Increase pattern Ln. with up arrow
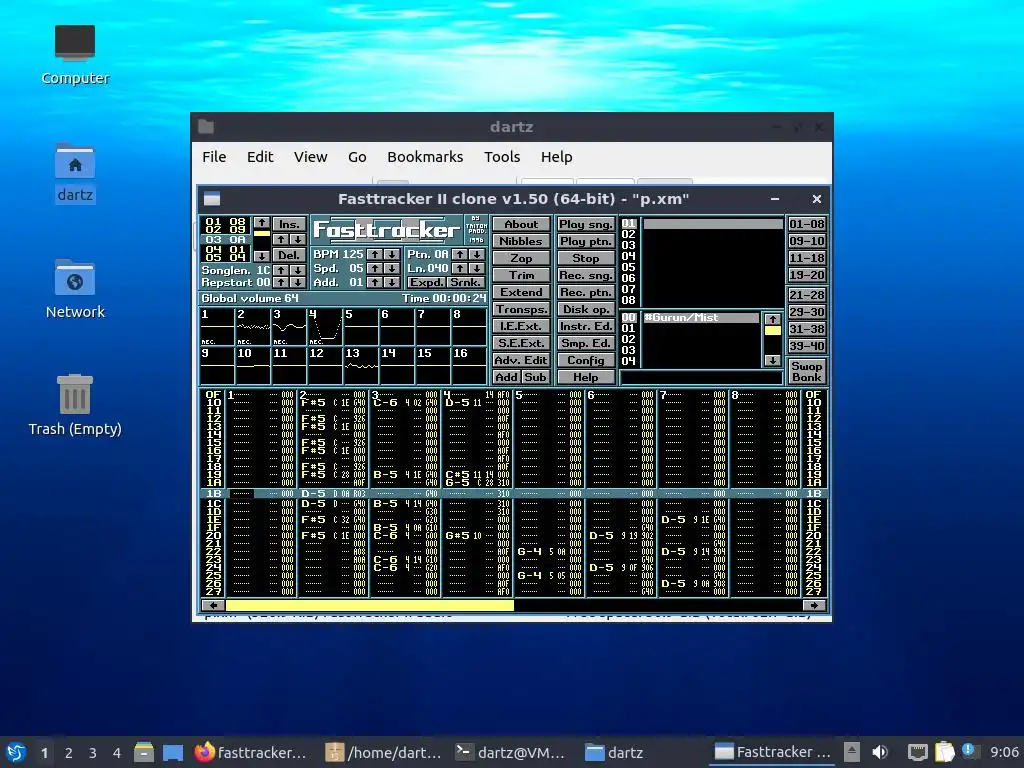The image size is (1024, 768). tap(460, 268)
